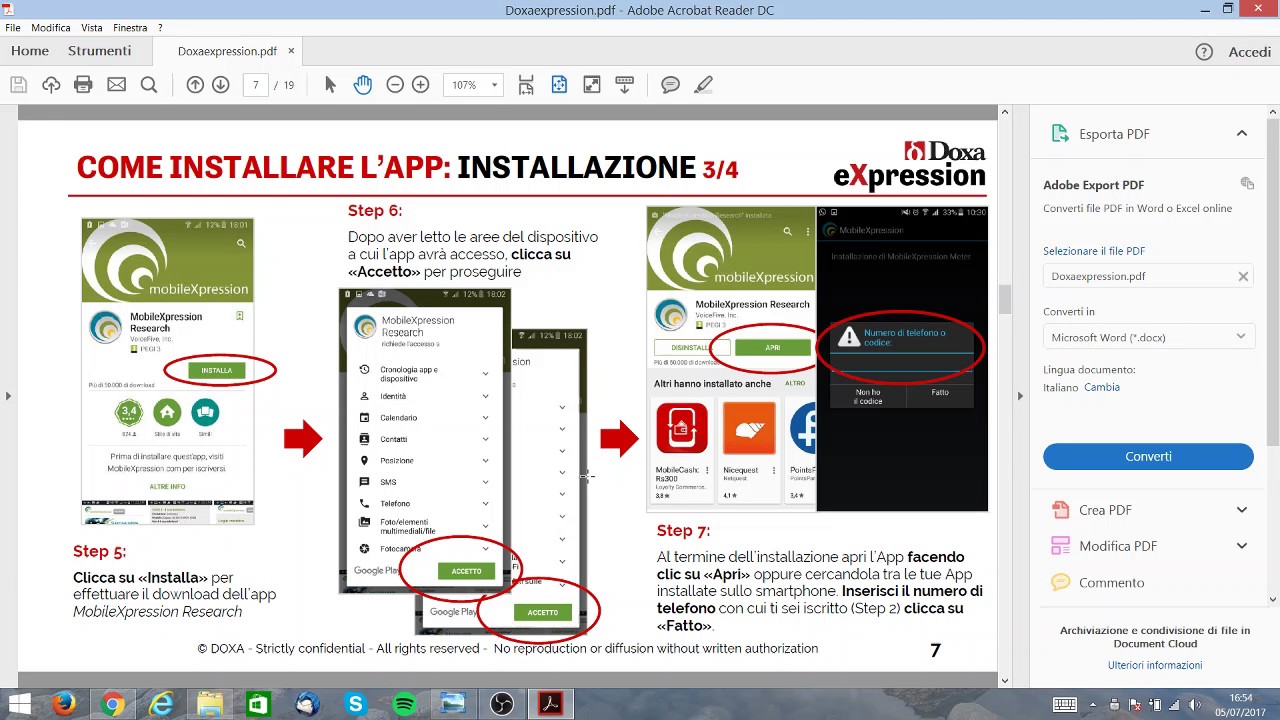Image resolution: width=1280 pixels, height=720 pixels.
Task: Click Selezionare il file PDF link
Action: coord(1094,251)
